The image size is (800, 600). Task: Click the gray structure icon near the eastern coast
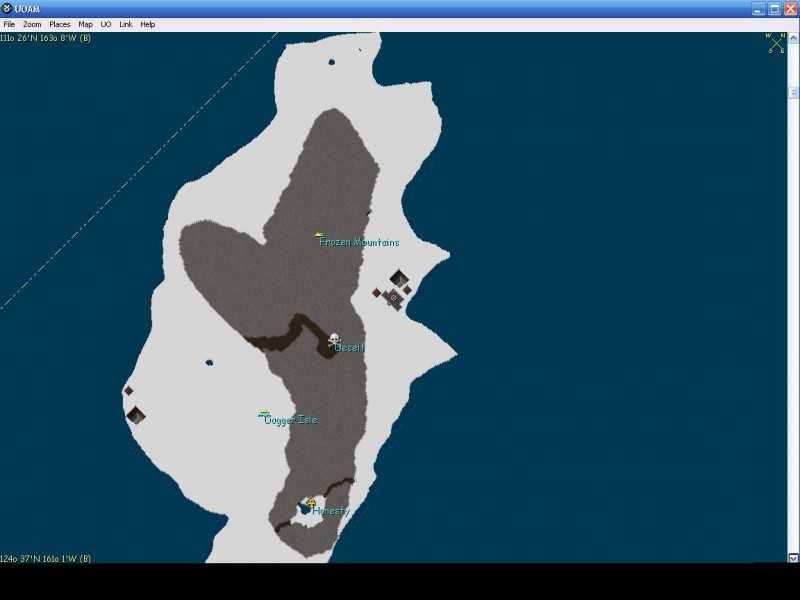394,298
